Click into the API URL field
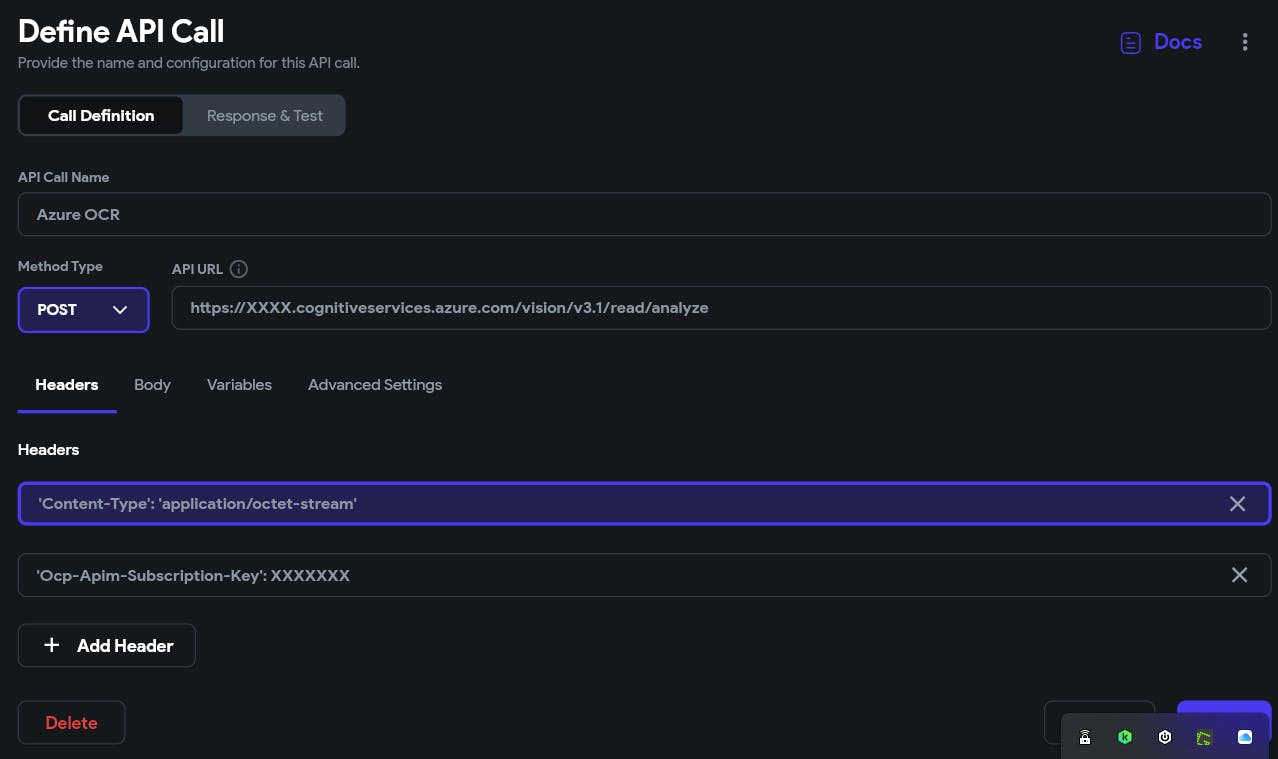The width and height of the screenshot is (1278, 759). tap(720, 309)
